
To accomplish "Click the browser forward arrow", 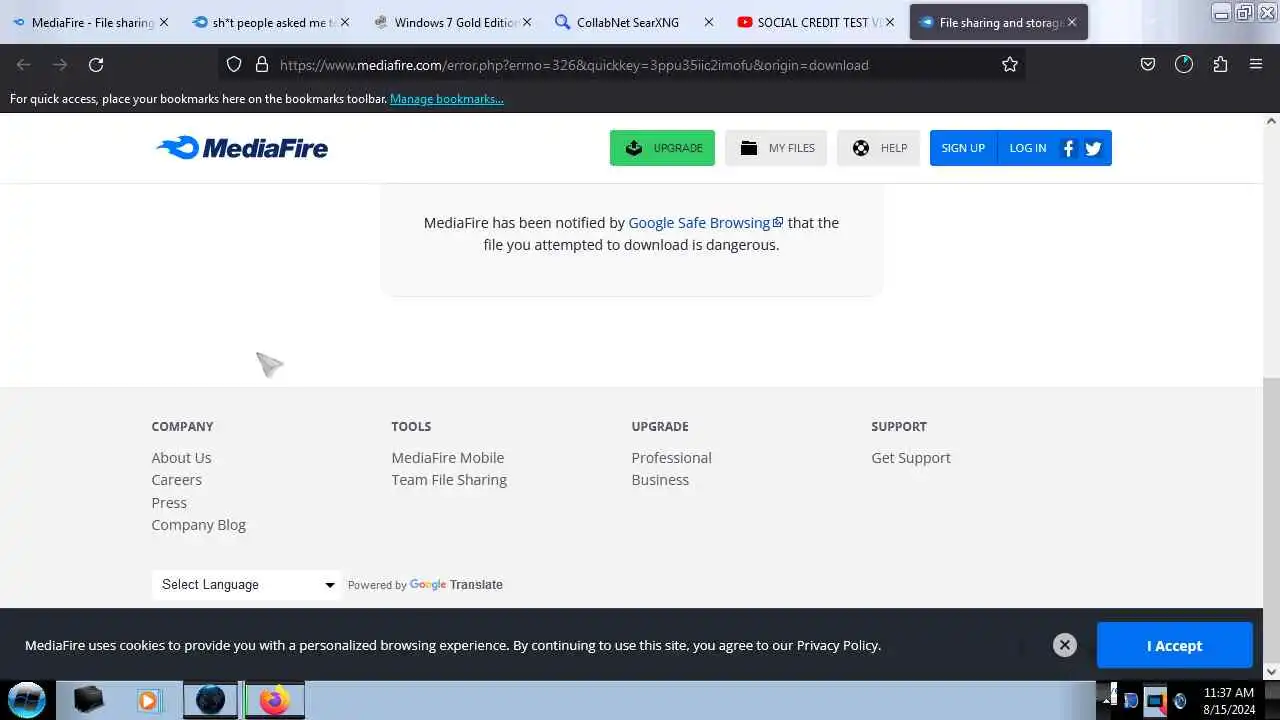I will [60, 65].
